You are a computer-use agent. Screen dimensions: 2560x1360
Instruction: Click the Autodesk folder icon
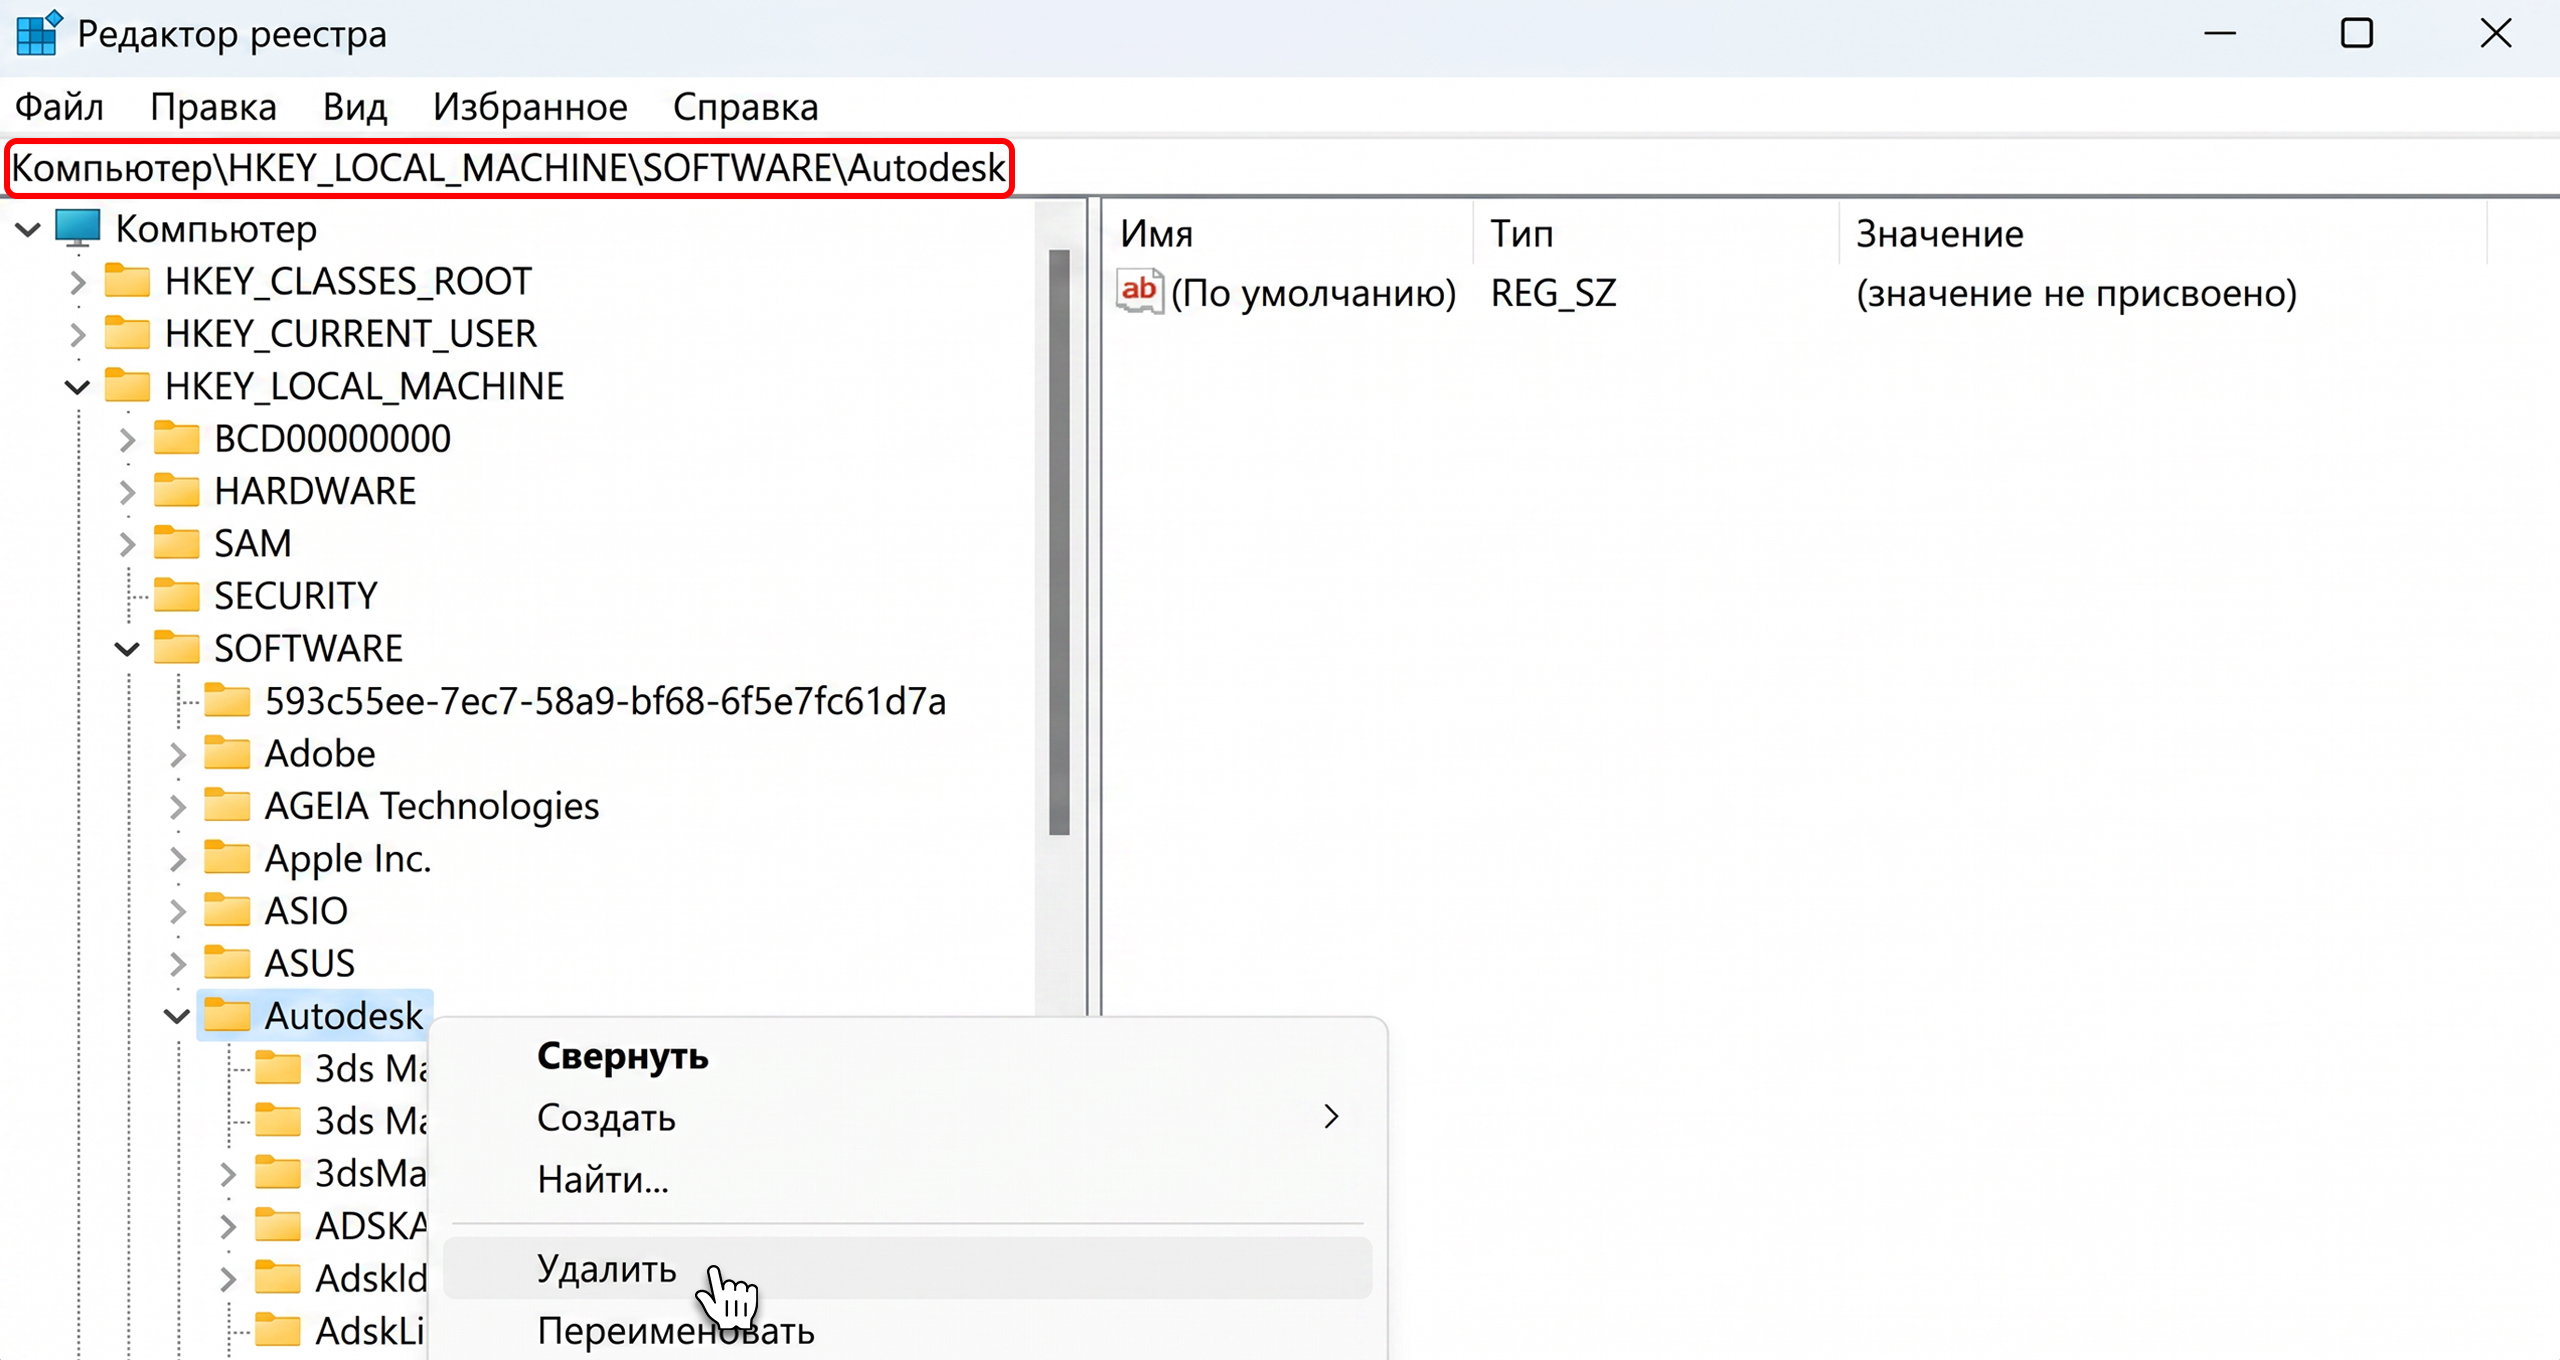[x=227, y=1015]
